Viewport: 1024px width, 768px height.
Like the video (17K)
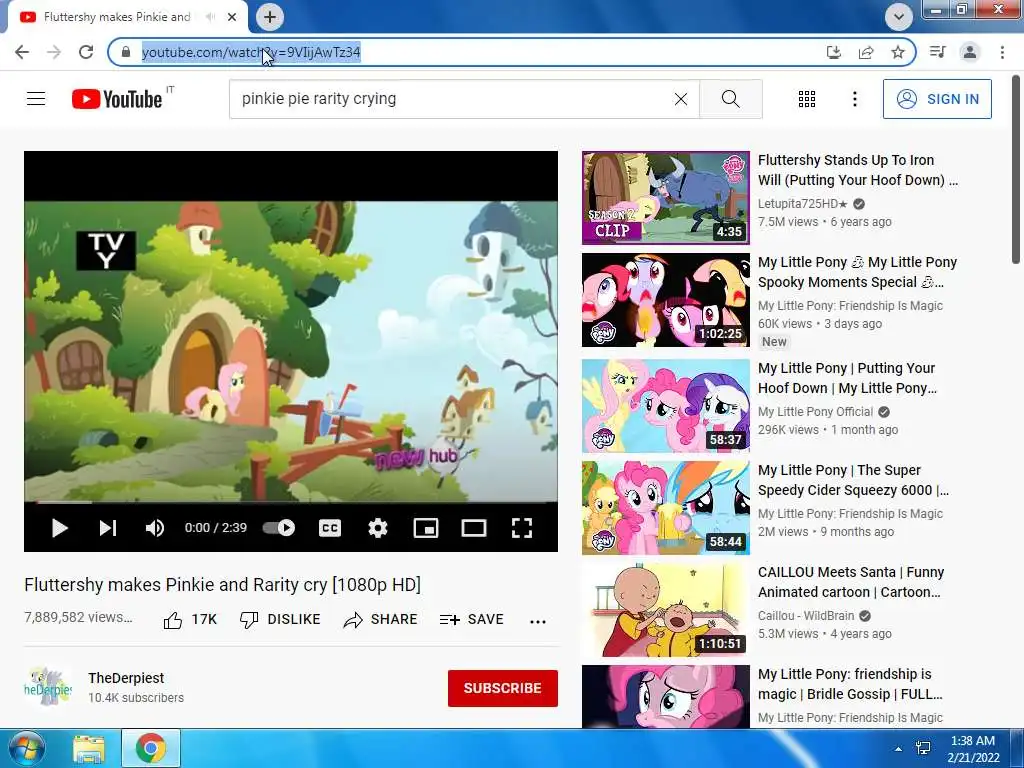(x=189, y=619)
